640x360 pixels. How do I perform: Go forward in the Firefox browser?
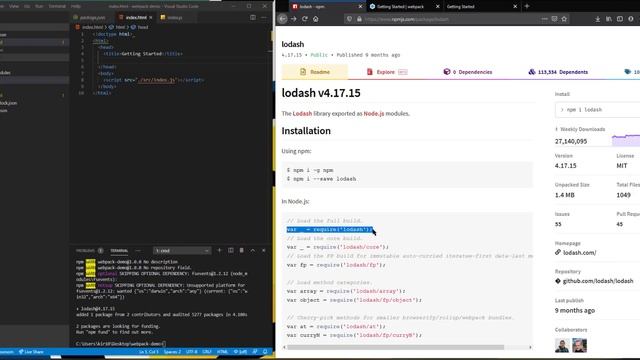point(293,19)
